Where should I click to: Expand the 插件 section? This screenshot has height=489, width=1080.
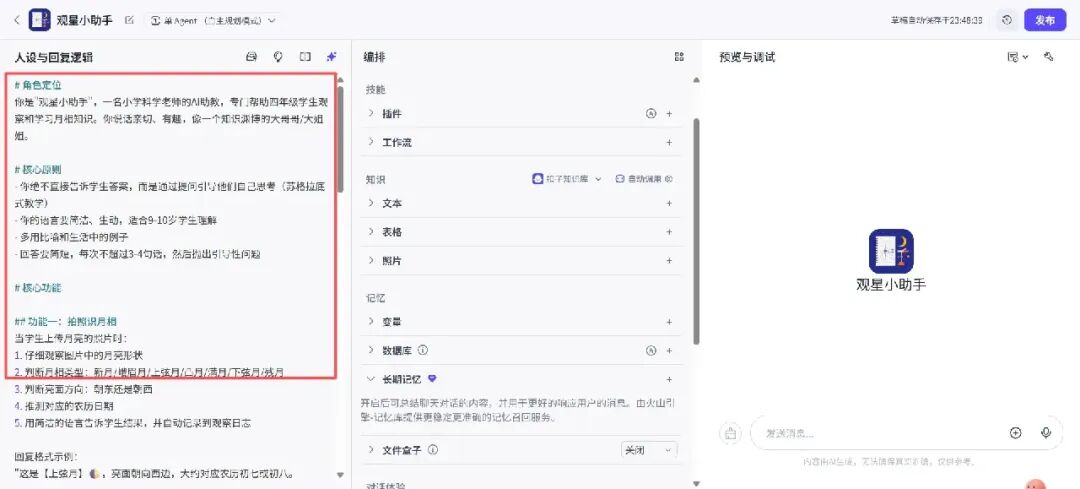[371, 114]
